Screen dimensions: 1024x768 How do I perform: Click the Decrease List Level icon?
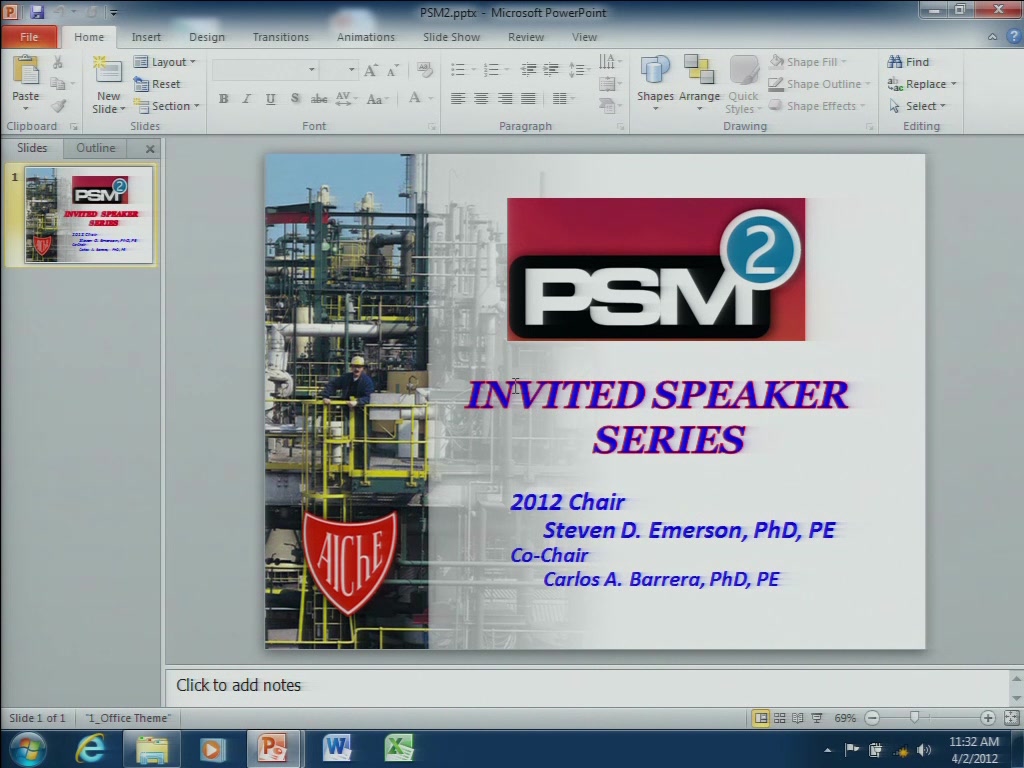coord(528,69)
